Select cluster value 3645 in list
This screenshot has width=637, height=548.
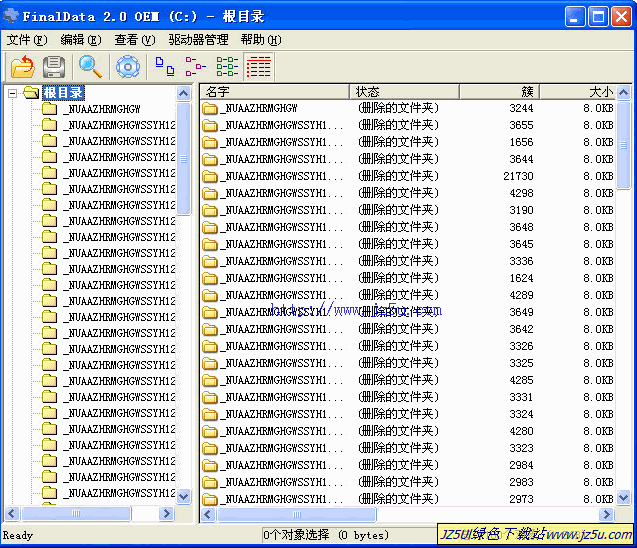pos(521,244)
